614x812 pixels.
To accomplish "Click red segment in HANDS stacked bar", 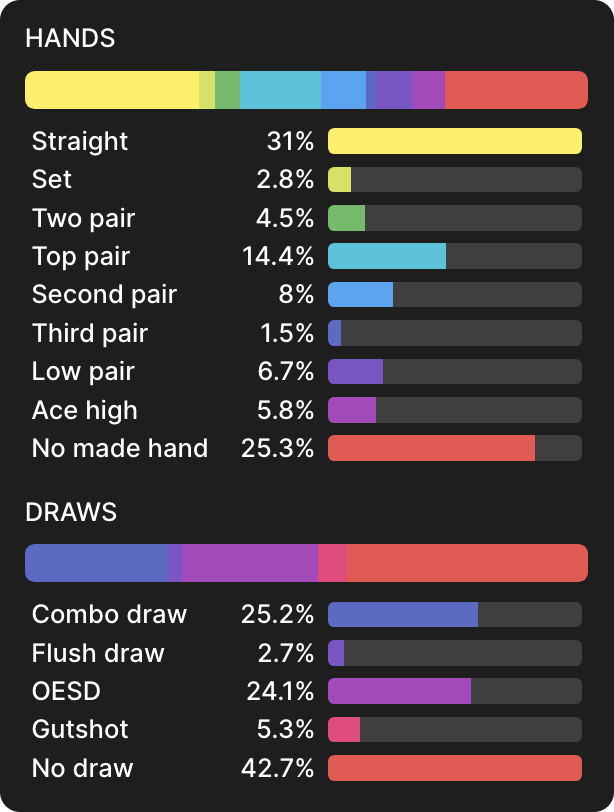I will 515,90.
